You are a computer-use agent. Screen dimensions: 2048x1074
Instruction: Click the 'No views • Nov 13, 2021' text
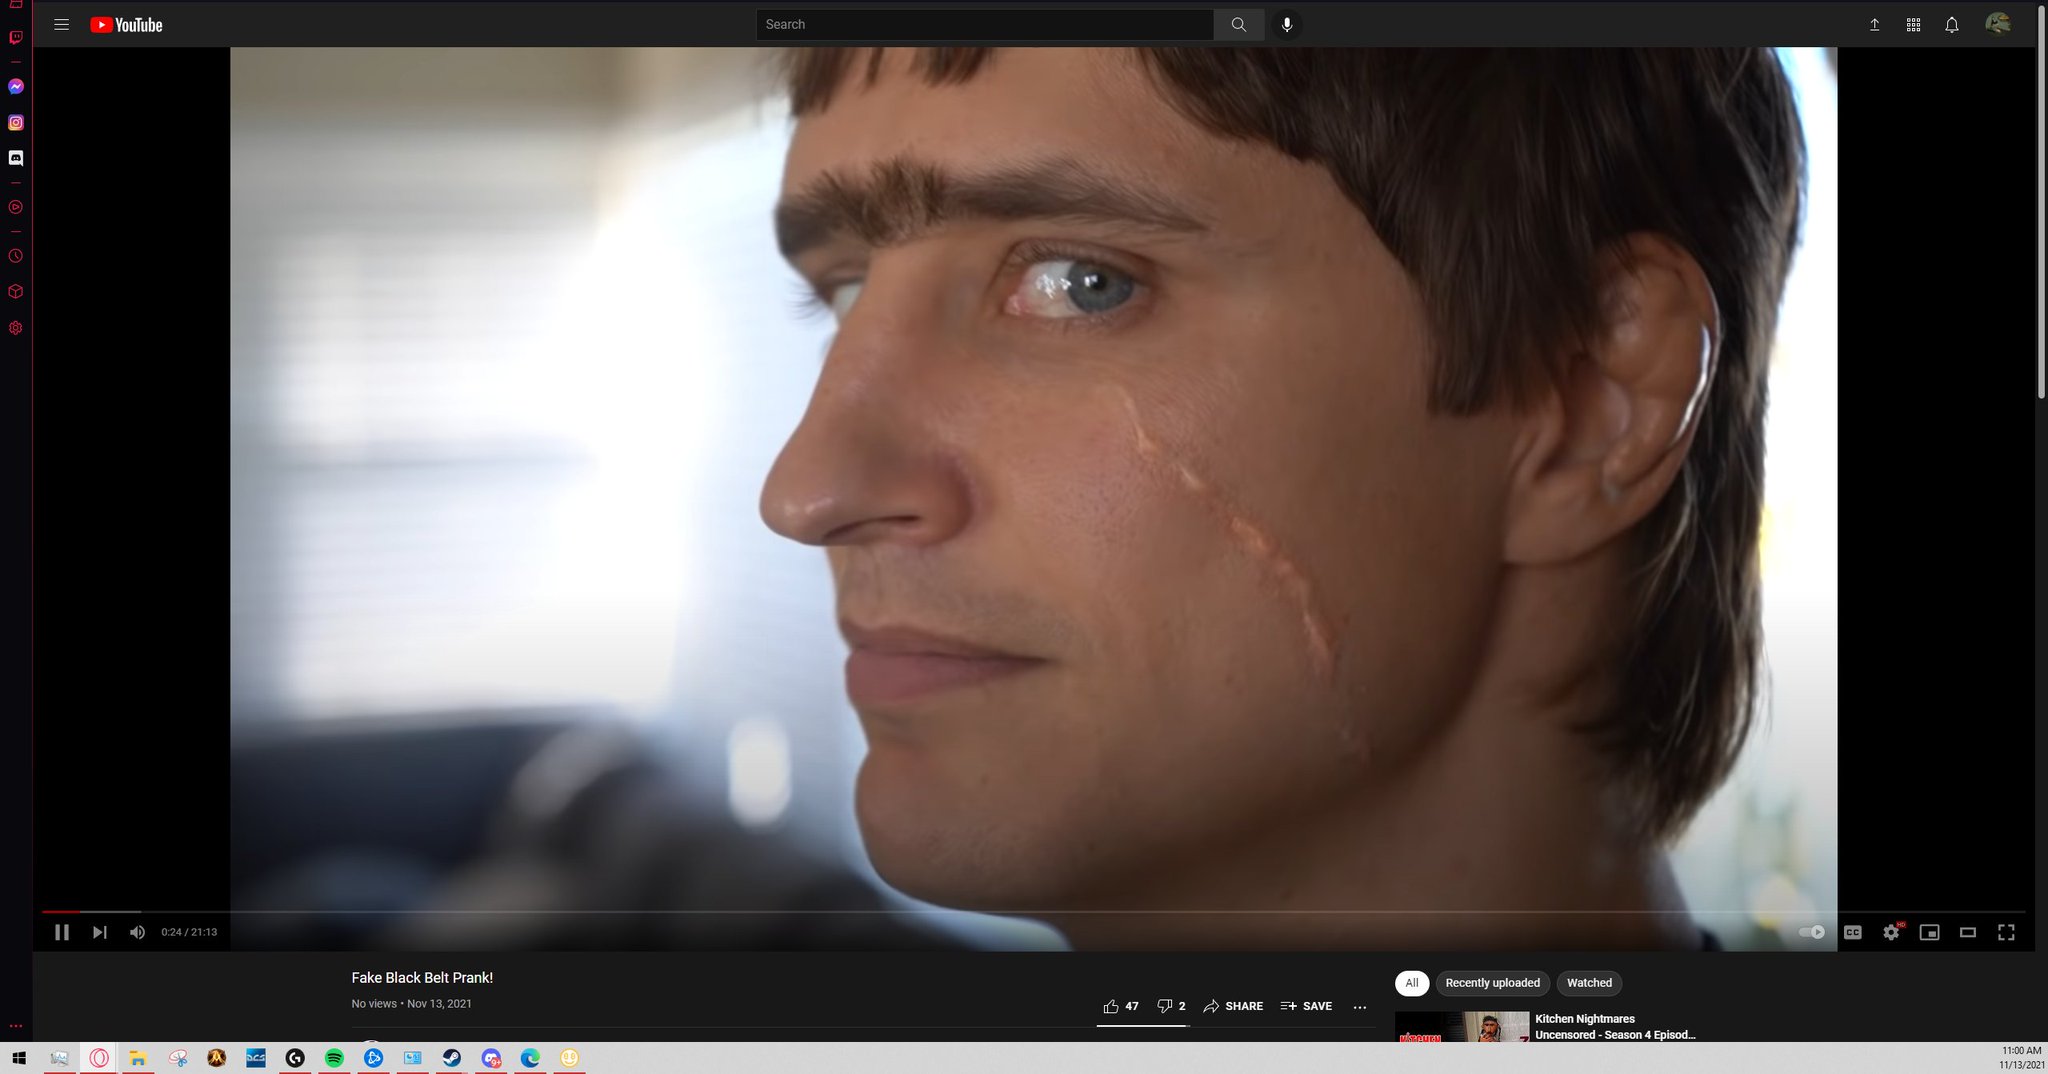point(411,1004)
